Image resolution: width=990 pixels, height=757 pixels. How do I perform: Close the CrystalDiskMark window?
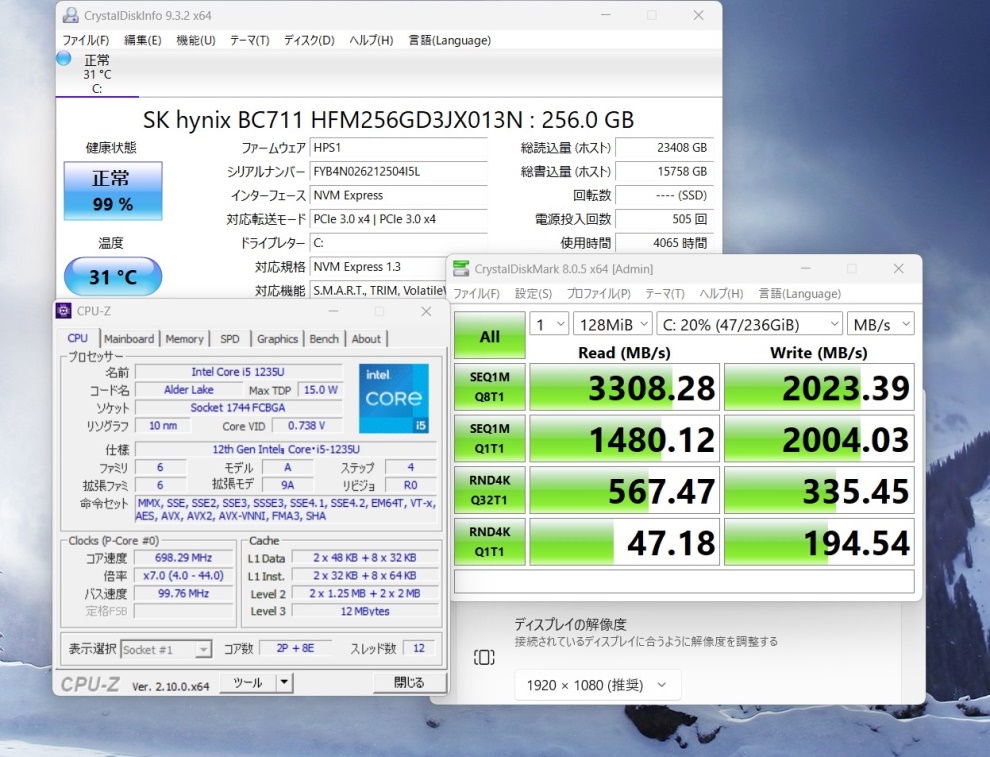click(x=898, y=268)
